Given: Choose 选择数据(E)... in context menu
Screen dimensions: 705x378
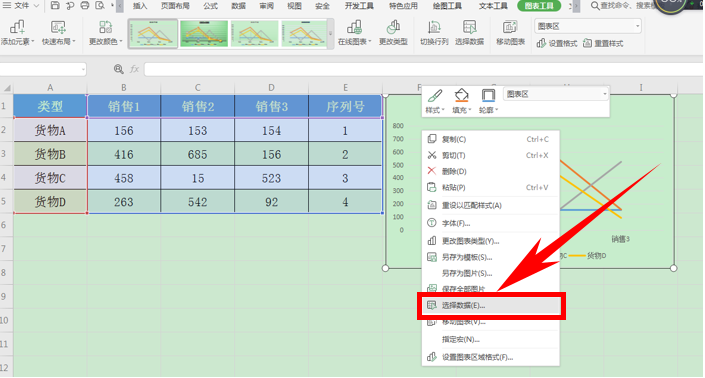Looking at the screenshot, I should coord(491,306).
